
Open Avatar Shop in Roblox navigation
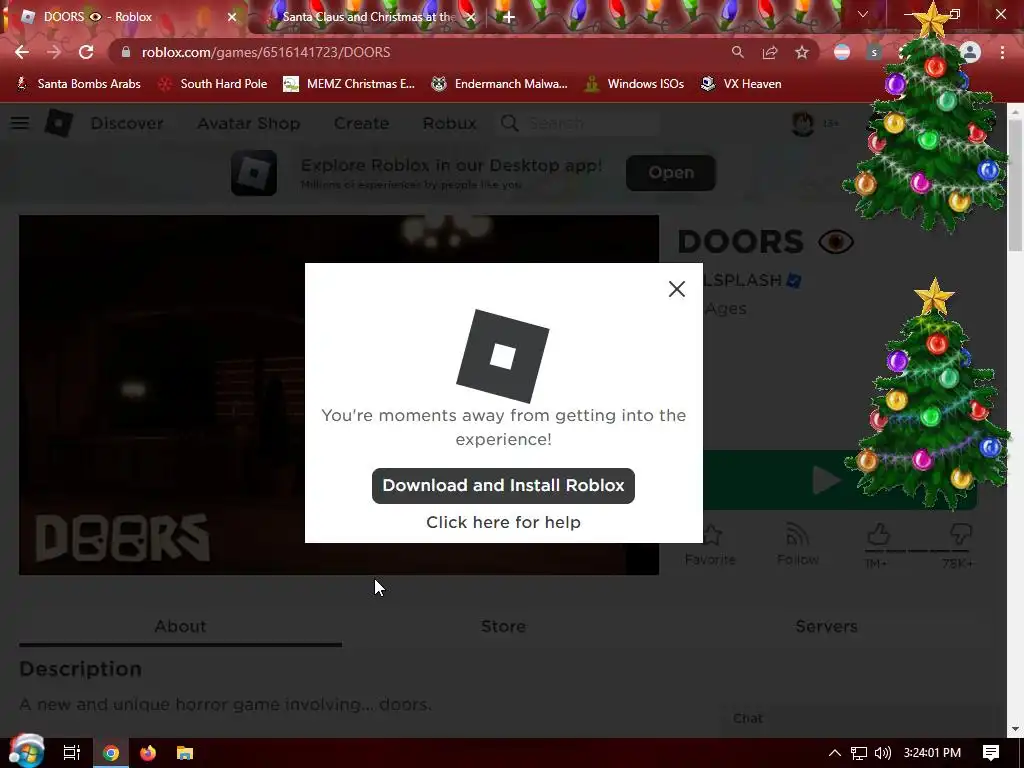pyautogui.click(x=249, y=123)
